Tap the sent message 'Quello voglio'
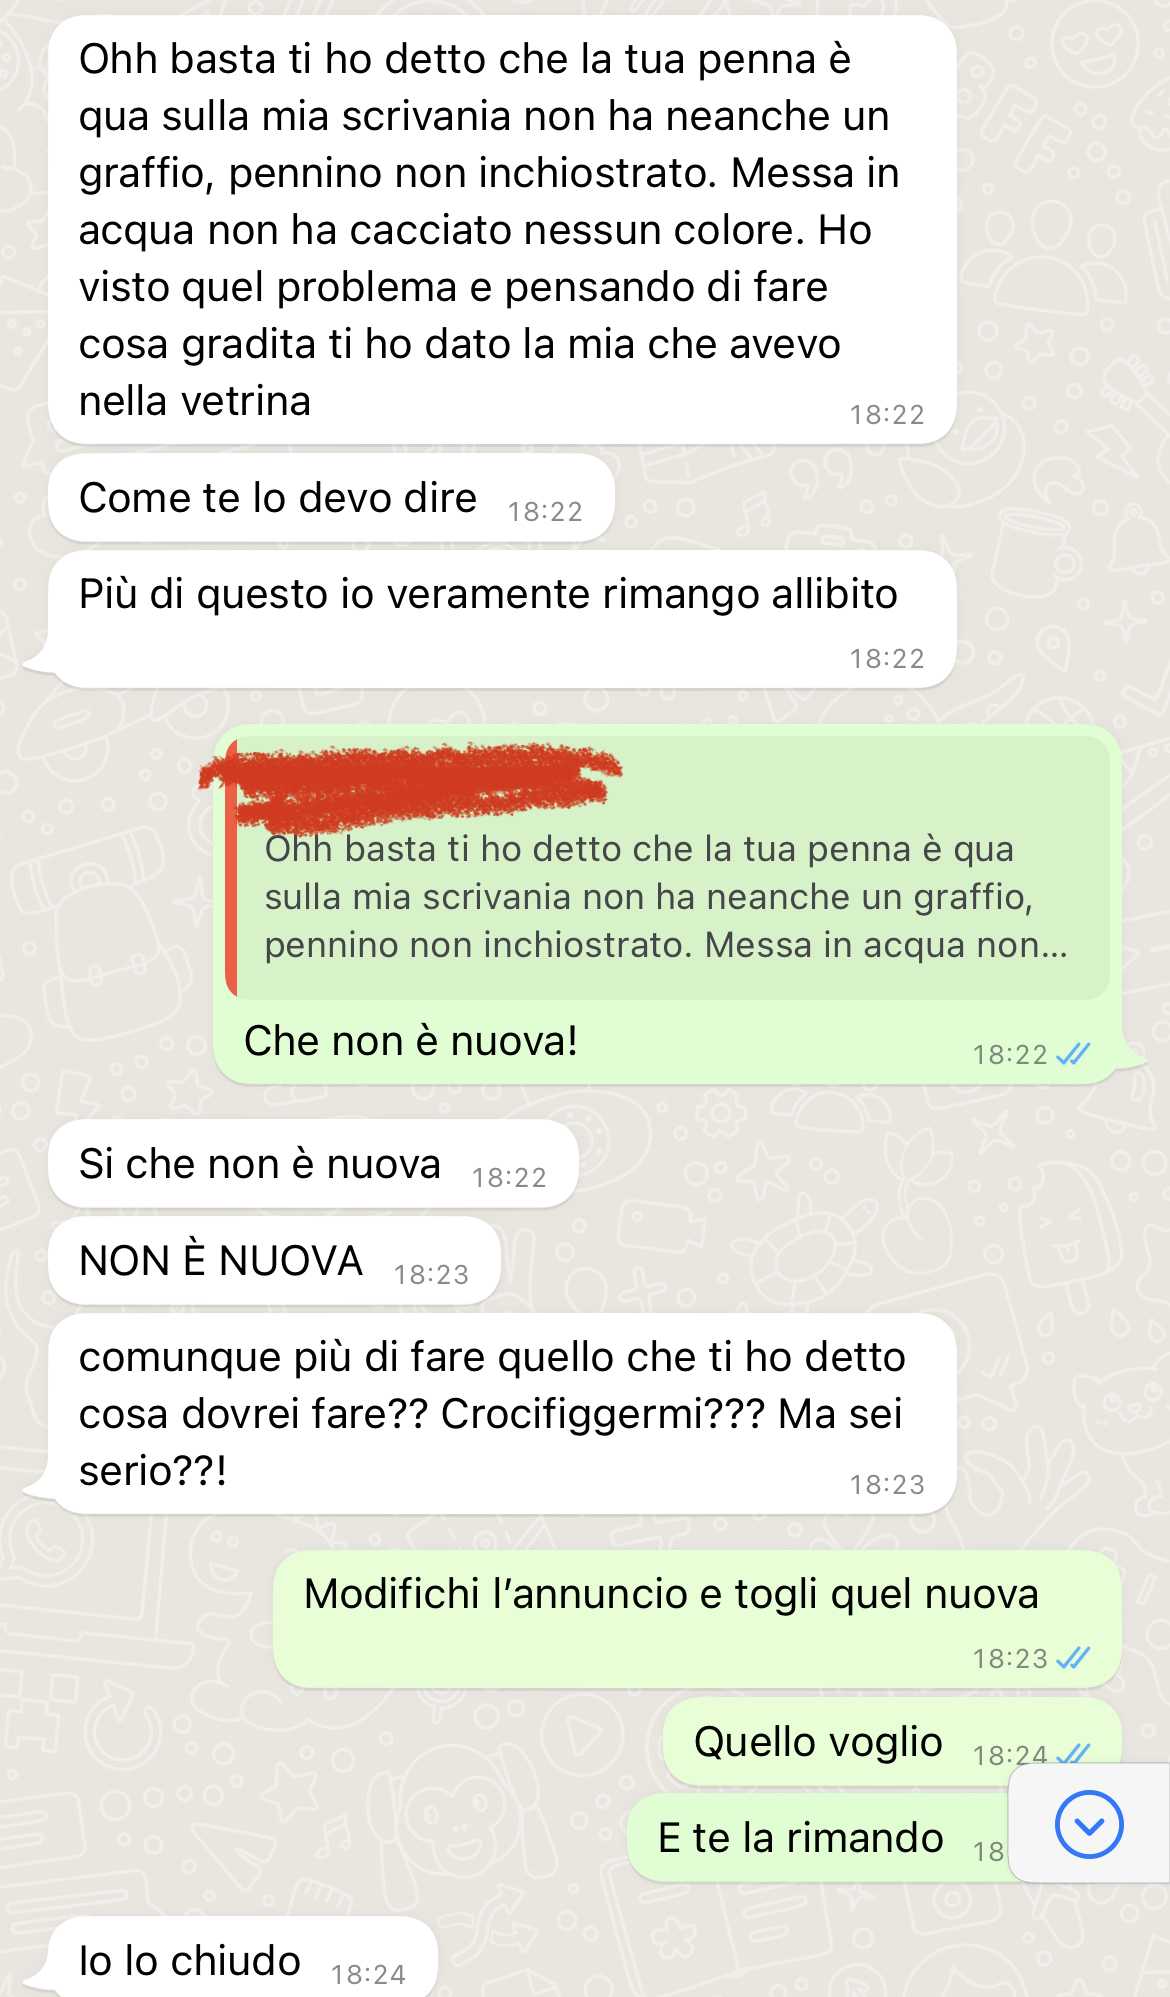Screen dimensions: 1170x1997 pyautogui.click(x=892, y=1742)
